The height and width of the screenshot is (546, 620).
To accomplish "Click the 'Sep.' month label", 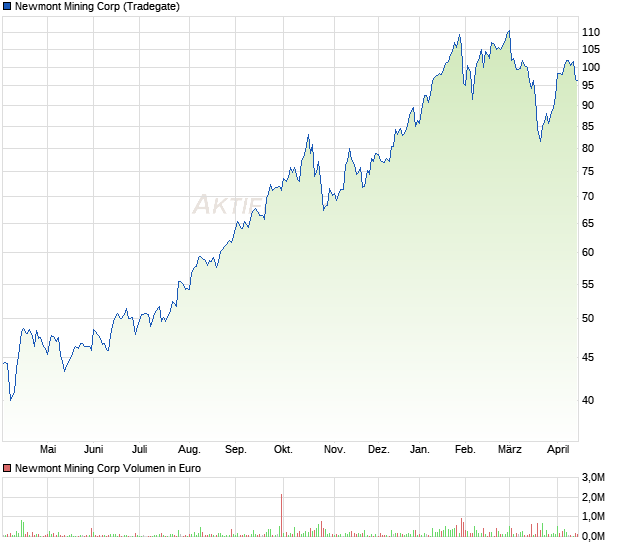I will coord(236,449).
